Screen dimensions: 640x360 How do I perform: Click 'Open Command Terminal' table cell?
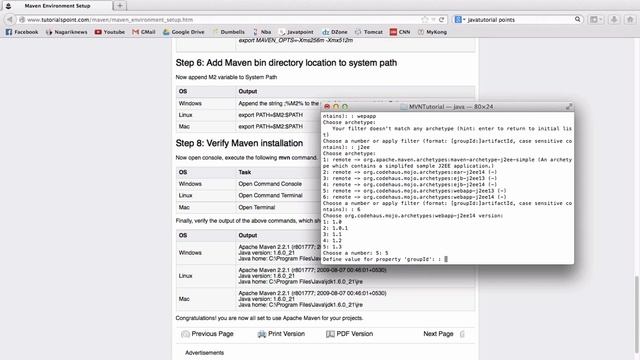[x=270, y=196]
